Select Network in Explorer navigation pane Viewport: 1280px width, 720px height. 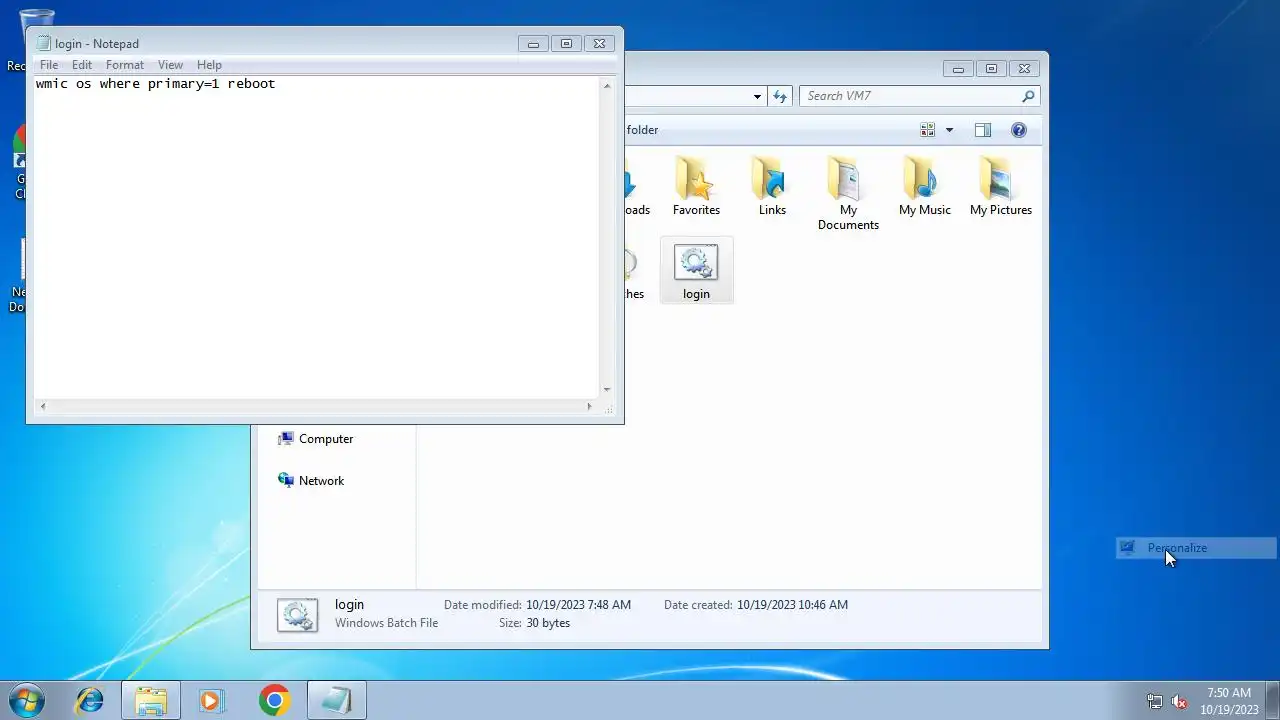click(311, 481)
